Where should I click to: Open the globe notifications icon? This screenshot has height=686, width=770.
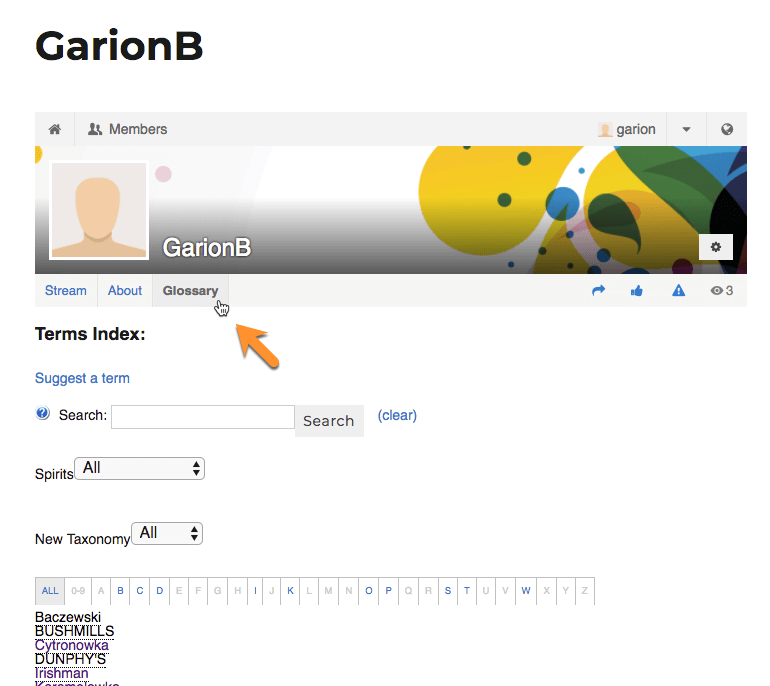tap(727, 129)
